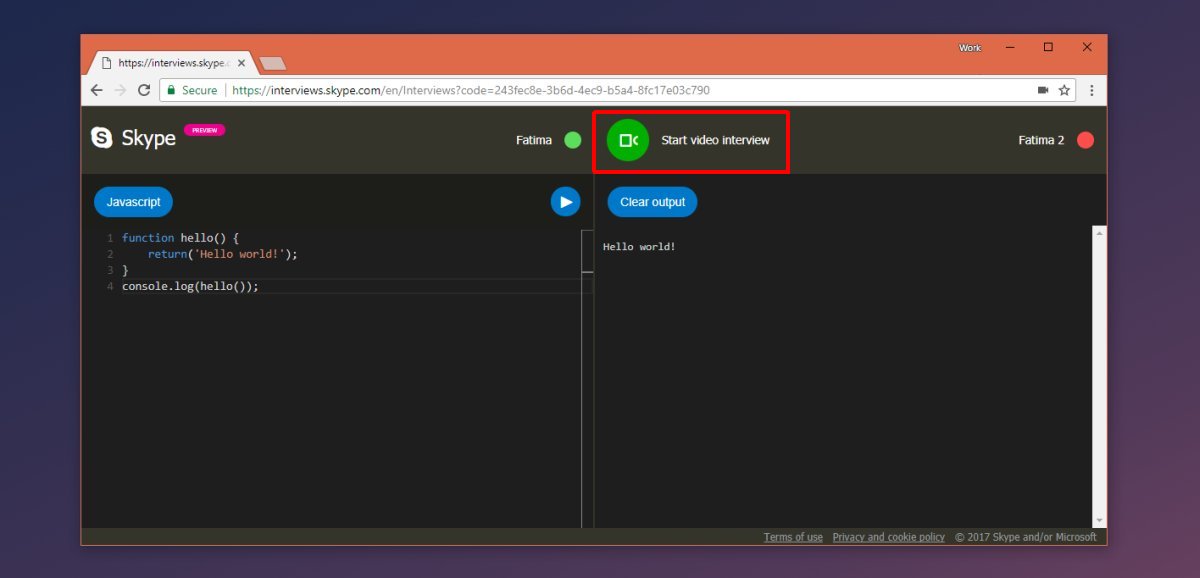Image resolution: width=1200 pixels, height=578 pixels.
Task: Click Fatima 2's red status indicator
Action: tap(1085, 140)
